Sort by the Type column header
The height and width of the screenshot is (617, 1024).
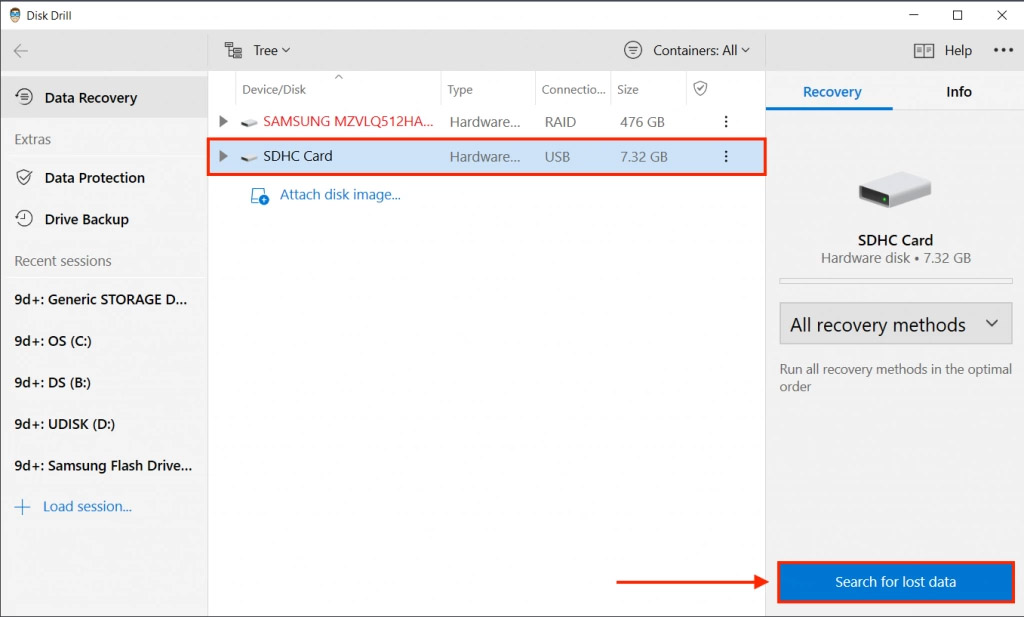[460, 89]
